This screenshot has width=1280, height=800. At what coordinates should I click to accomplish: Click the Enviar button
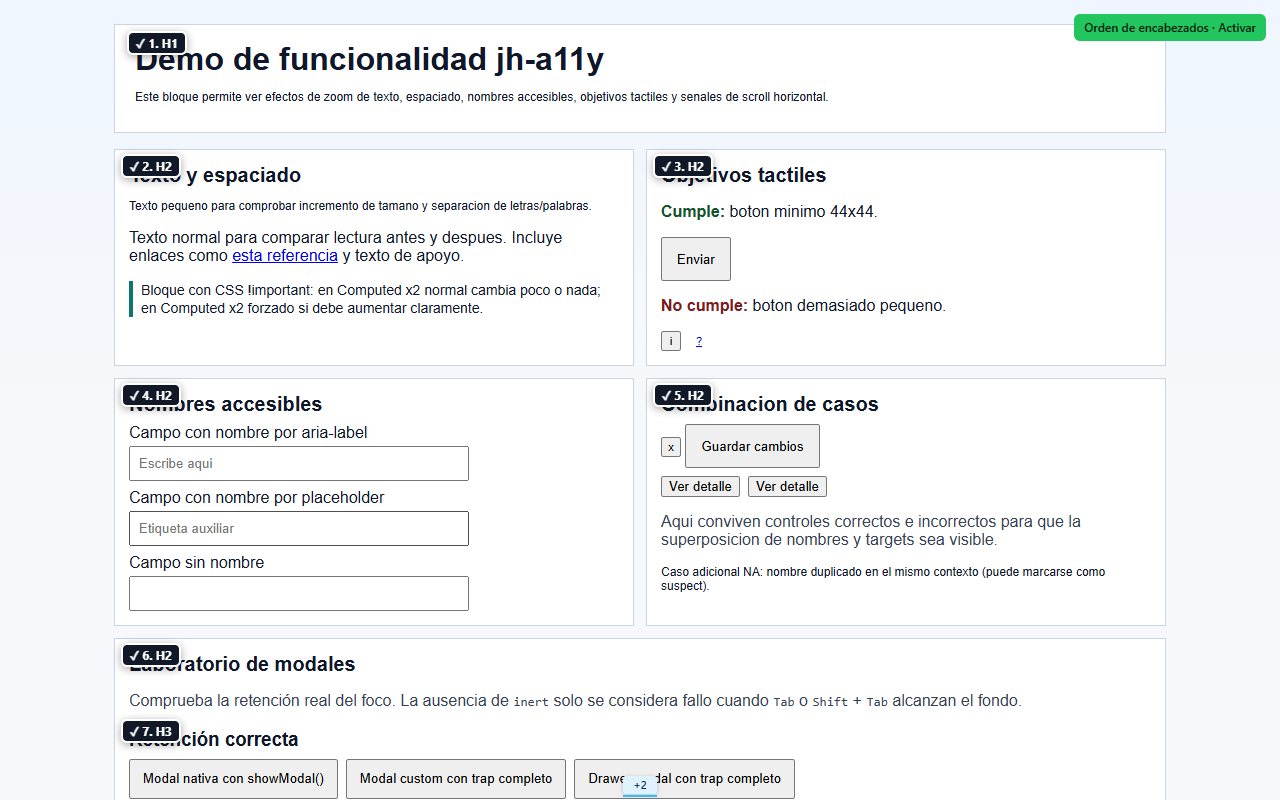(696, 259)
